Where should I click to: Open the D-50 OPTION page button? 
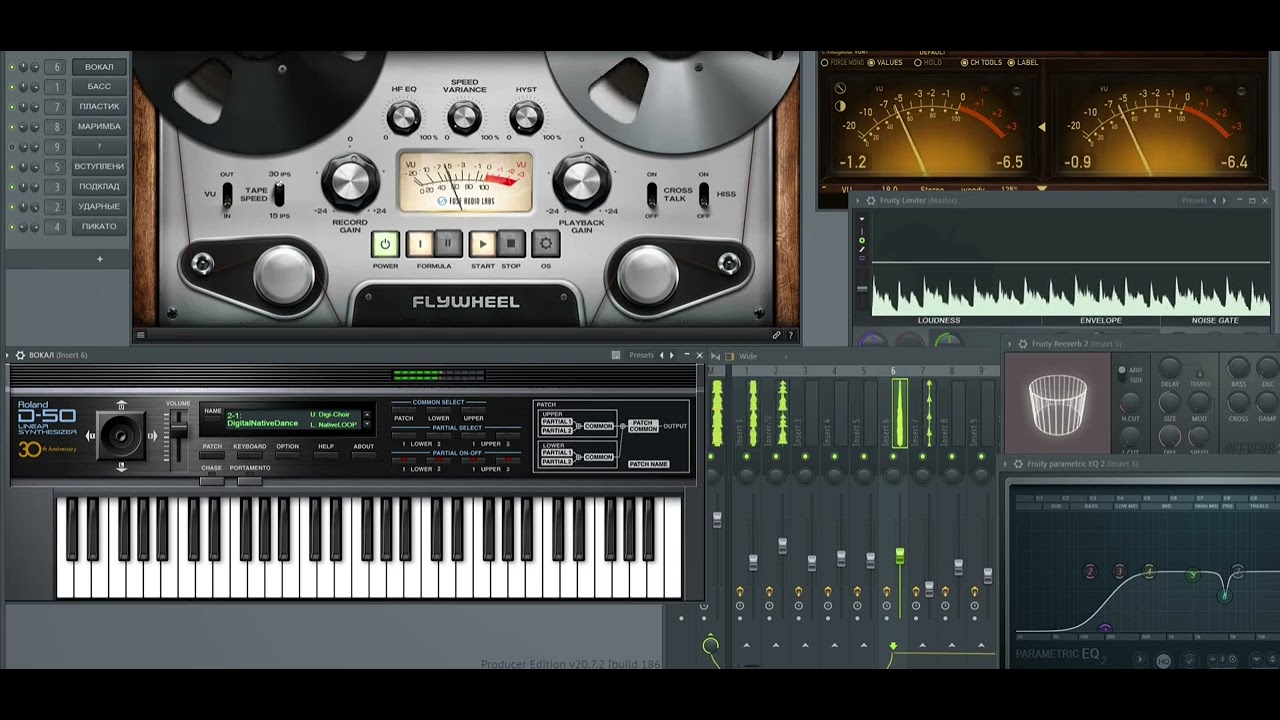(288, 454)
